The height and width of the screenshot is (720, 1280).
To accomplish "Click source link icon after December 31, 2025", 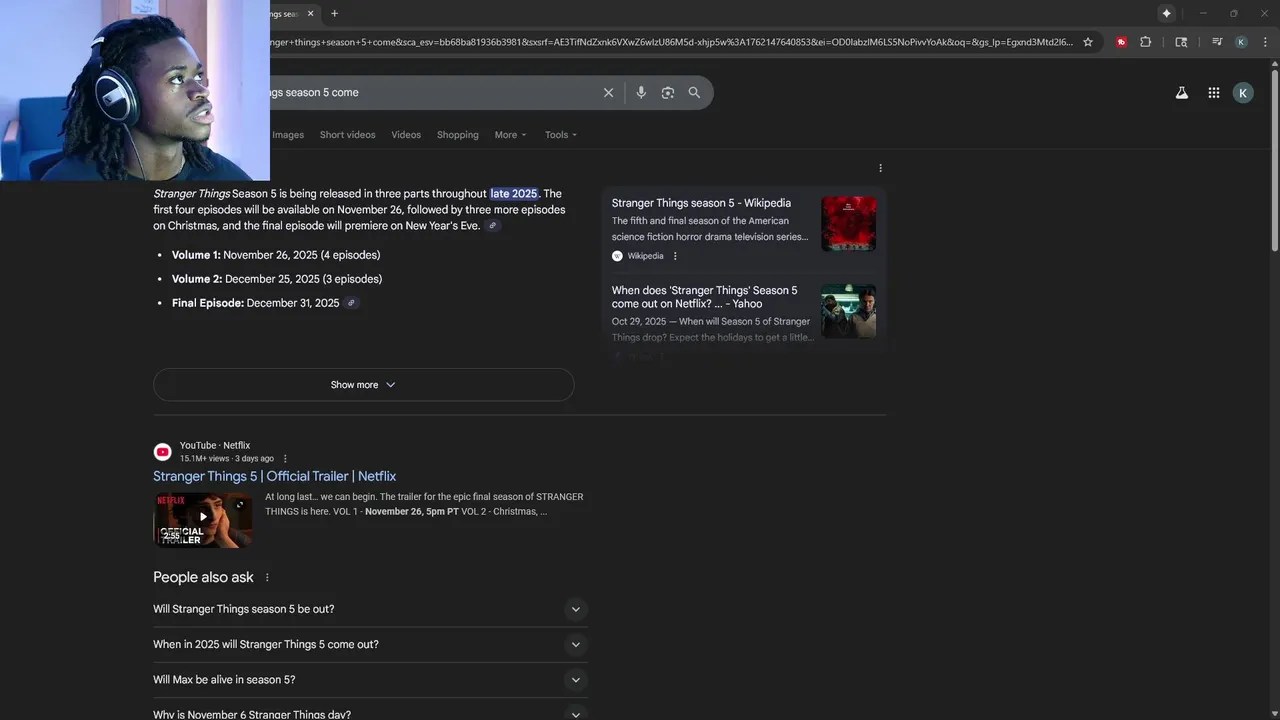I will click(351, 303).
